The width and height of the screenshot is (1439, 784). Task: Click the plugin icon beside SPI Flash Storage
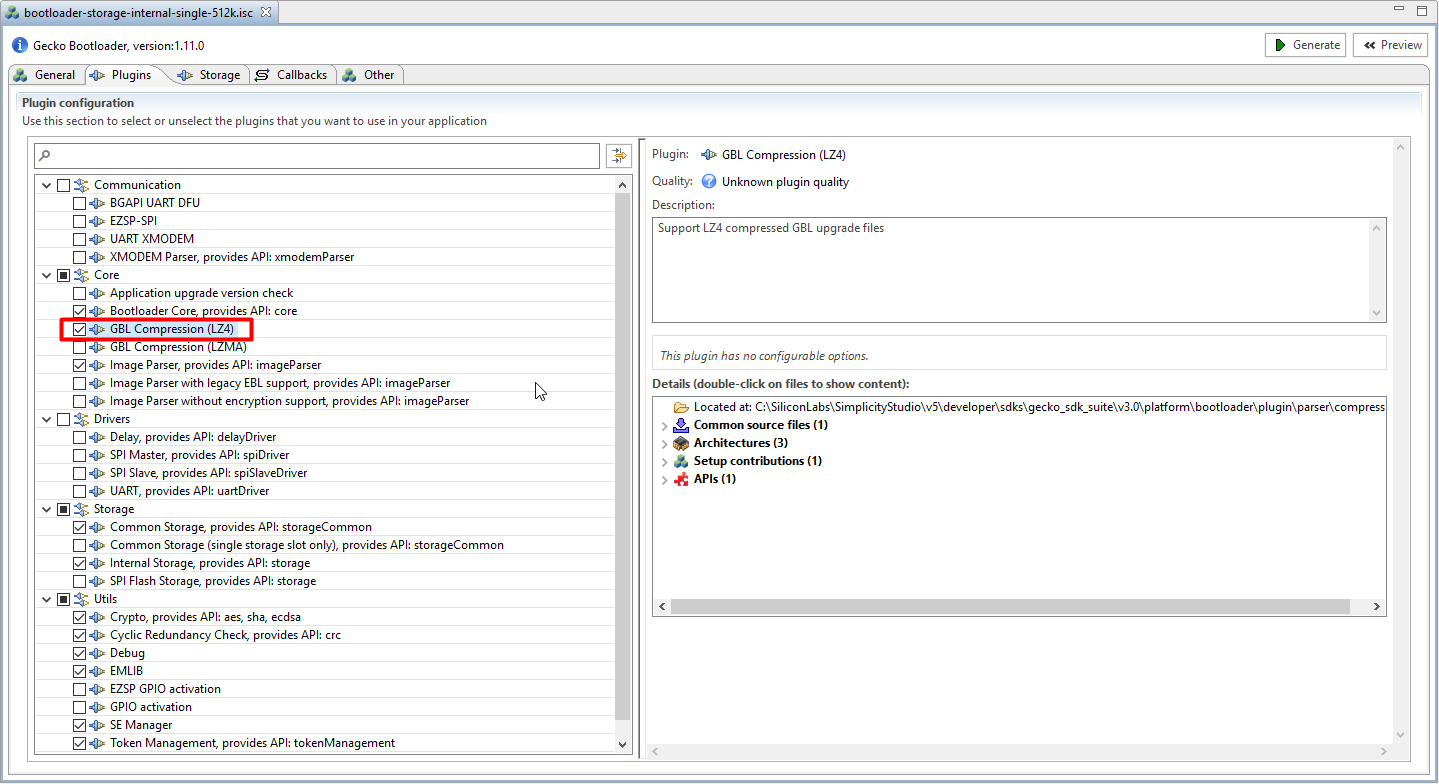coord(97,581)
